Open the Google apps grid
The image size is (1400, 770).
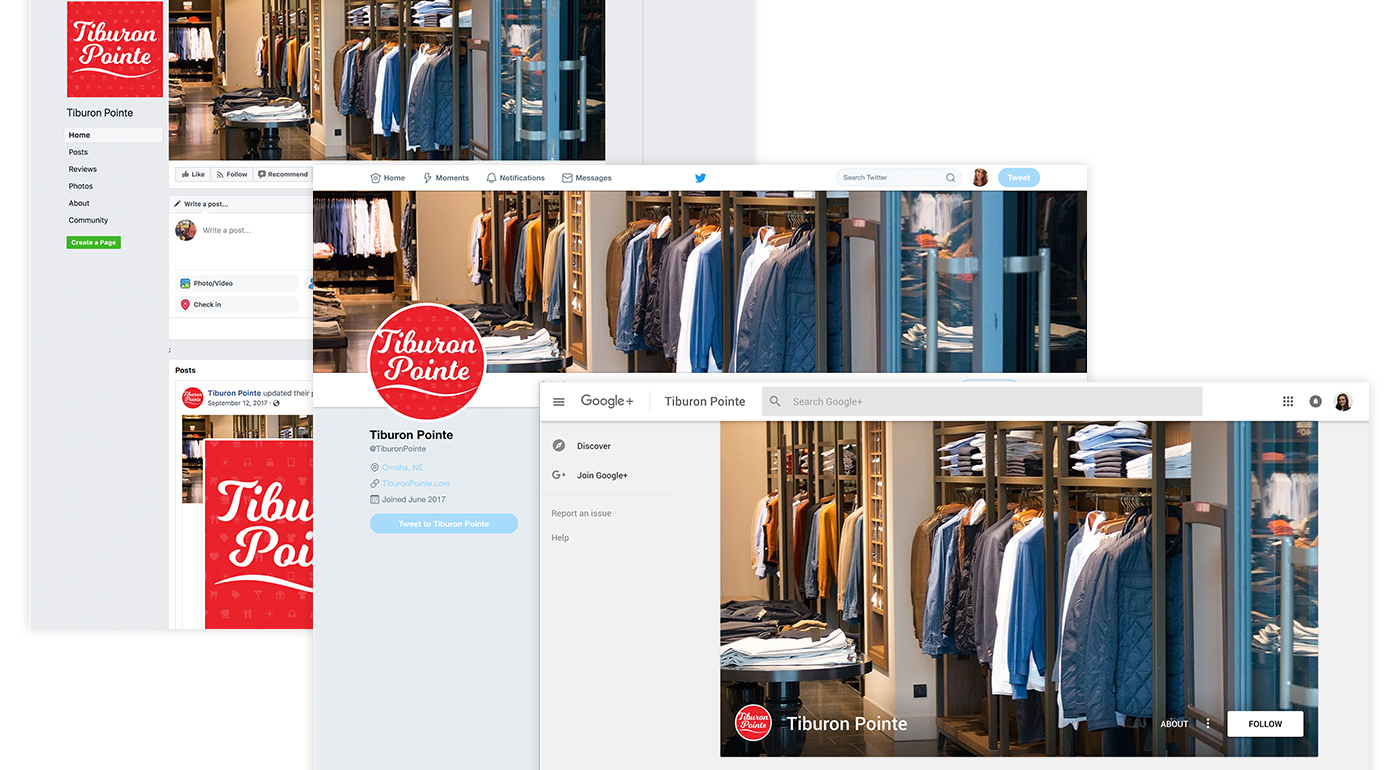pos(1288,402)
